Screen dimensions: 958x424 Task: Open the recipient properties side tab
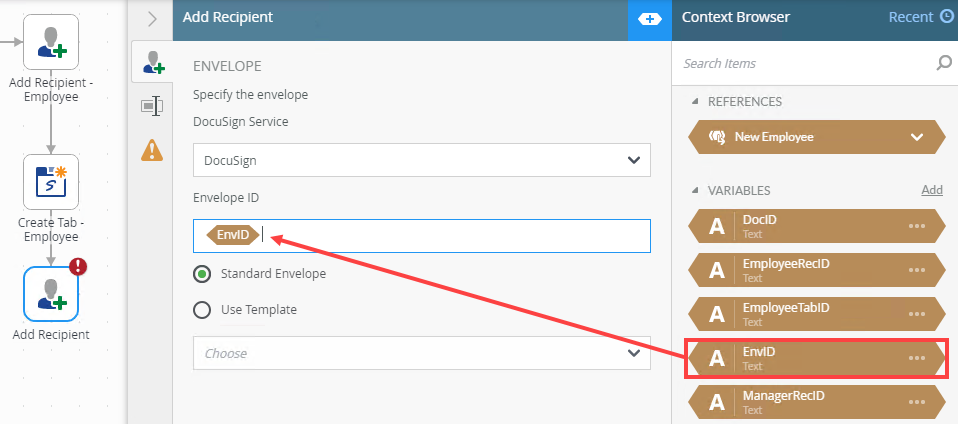153,63
